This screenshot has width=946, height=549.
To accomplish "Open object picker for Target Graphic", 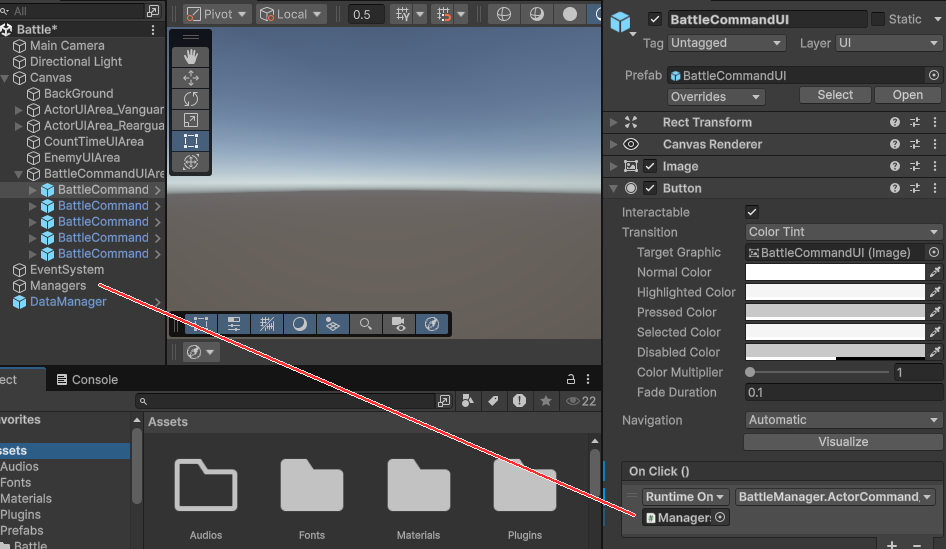I will click(934, 253).
